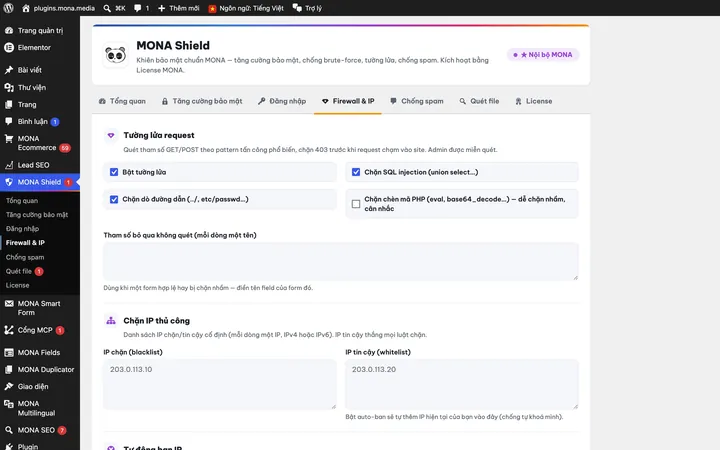Image resolution: width=720 pixels, height=450 pixels.
Task: Toggle Chặn SQL injection checkbox
Action: 356,172
